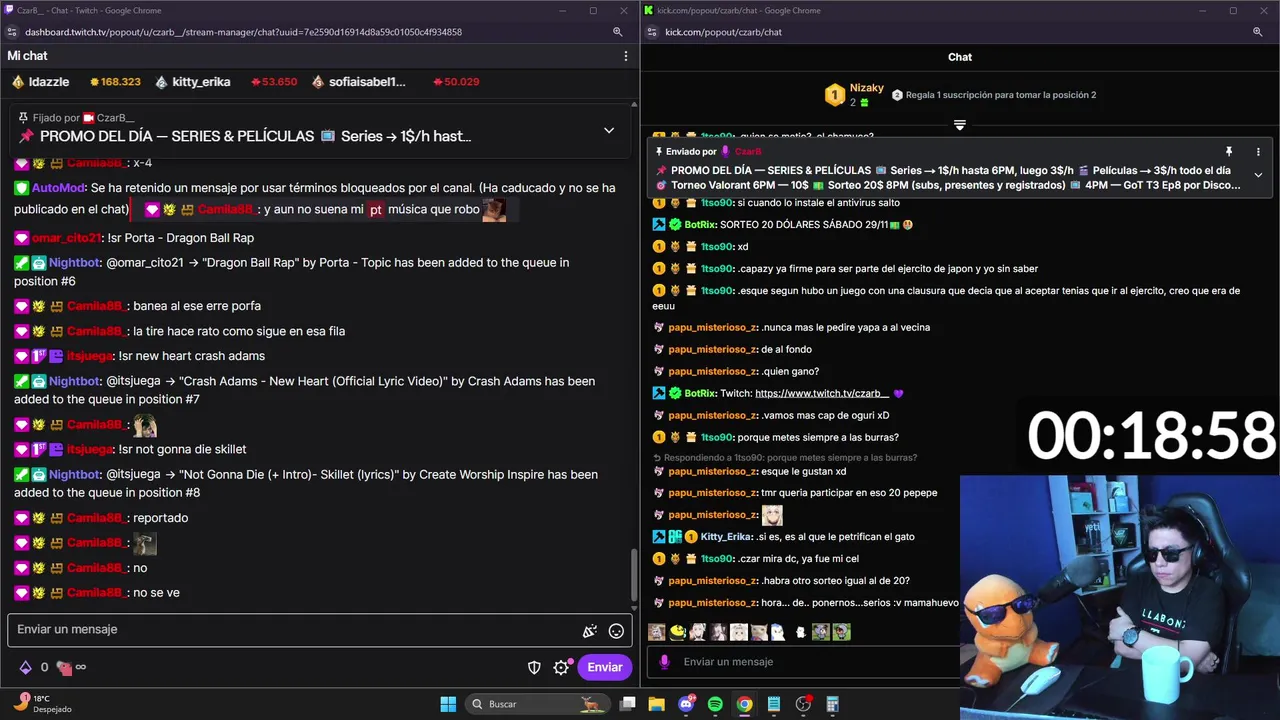Open the Windows Start menu
Viewport: 1280px width, 720px height.
[448, 704]
